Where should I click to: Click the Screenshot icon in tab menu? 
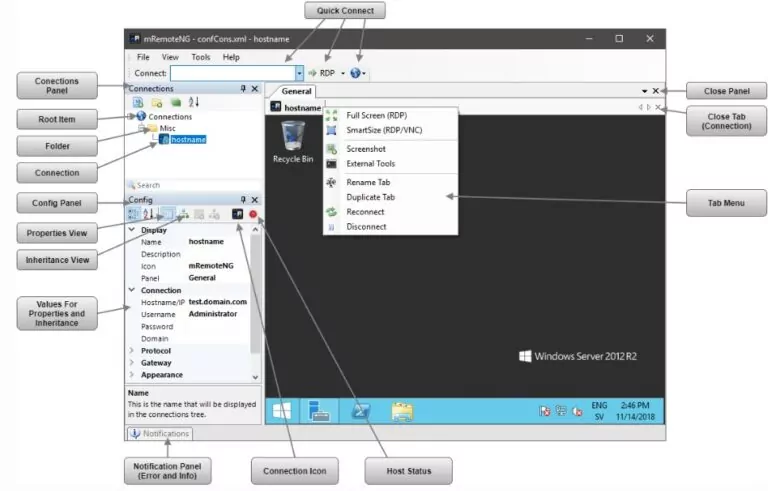pyautogui.click(x=332, y=148)
